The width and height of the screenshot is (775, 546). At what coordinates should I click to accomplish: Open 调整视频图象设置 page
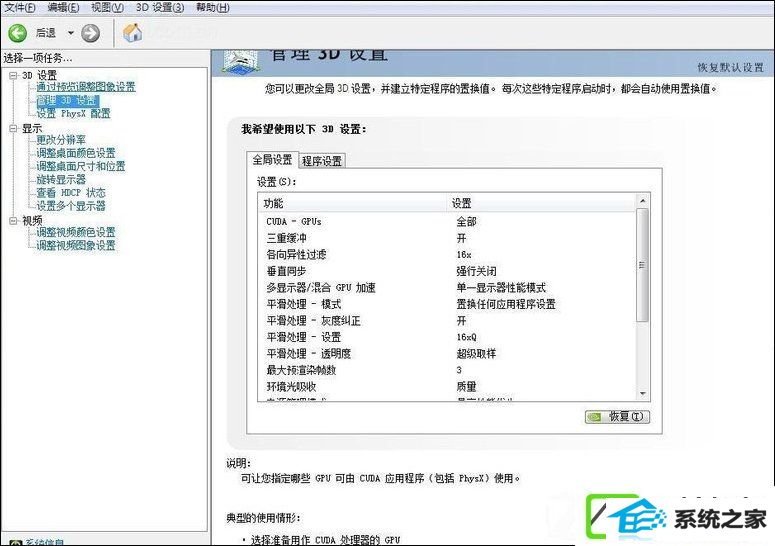76,245
